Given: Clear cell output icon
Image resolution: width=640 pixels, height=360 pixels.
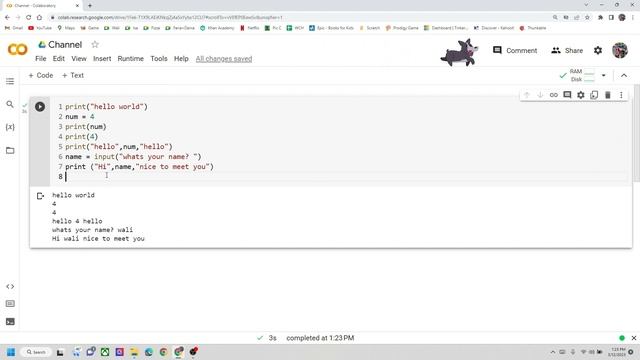Looking at the screenshot, I should [x=40, y=196].
